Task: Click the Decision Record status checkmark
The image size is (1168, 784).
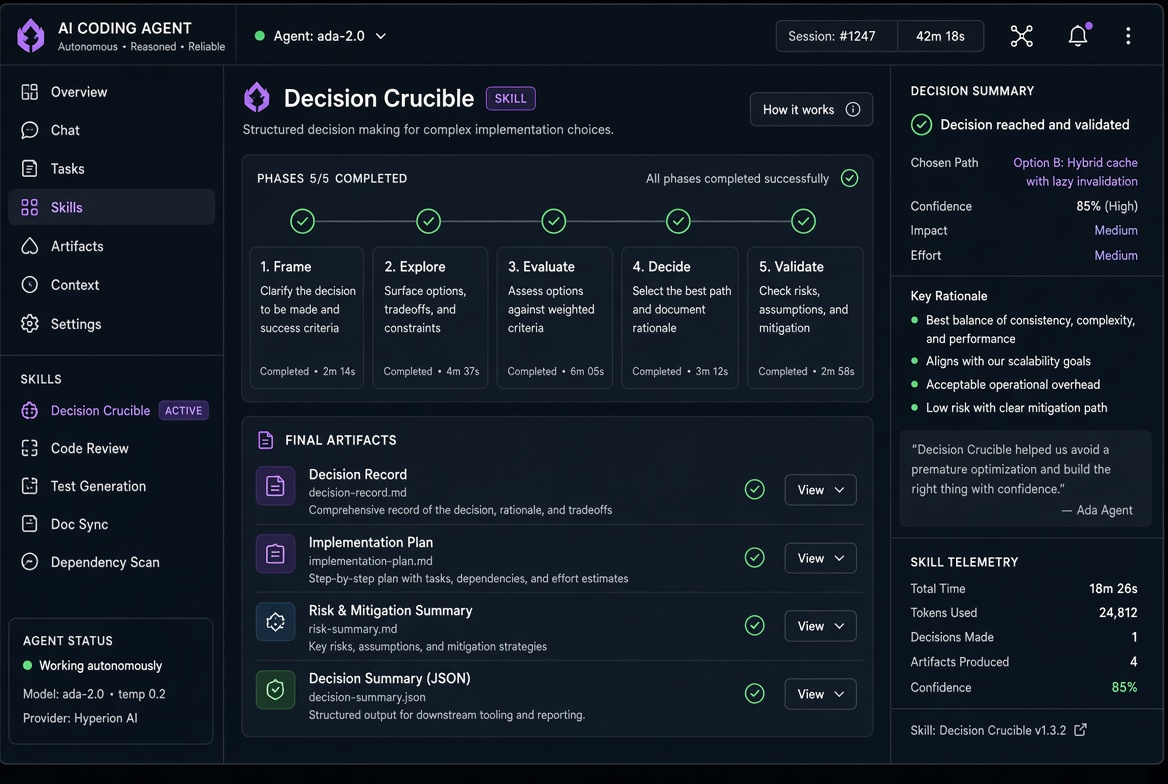Action: (755, 490)
